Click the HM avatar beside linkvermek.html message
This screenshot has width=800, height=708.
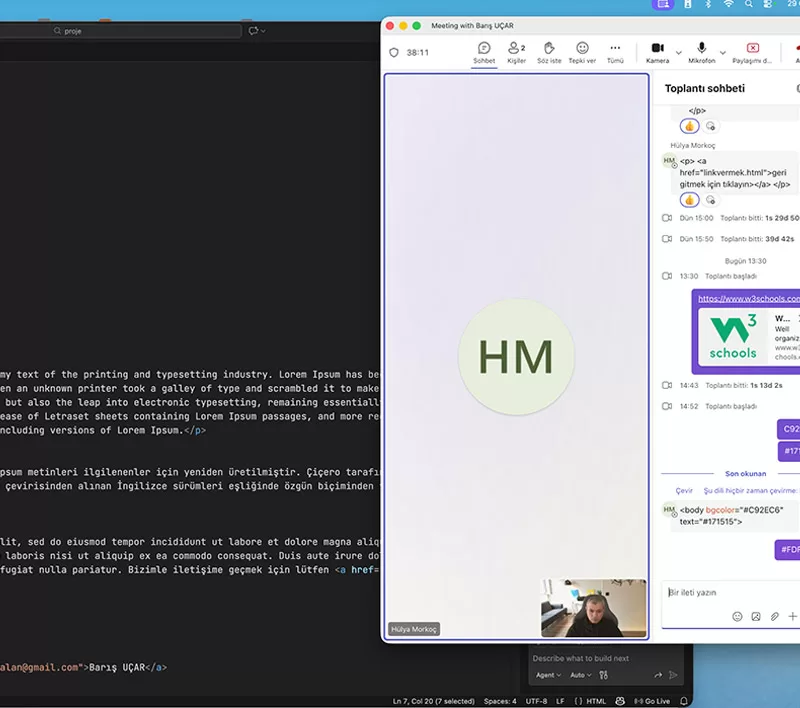coord(669,161)
